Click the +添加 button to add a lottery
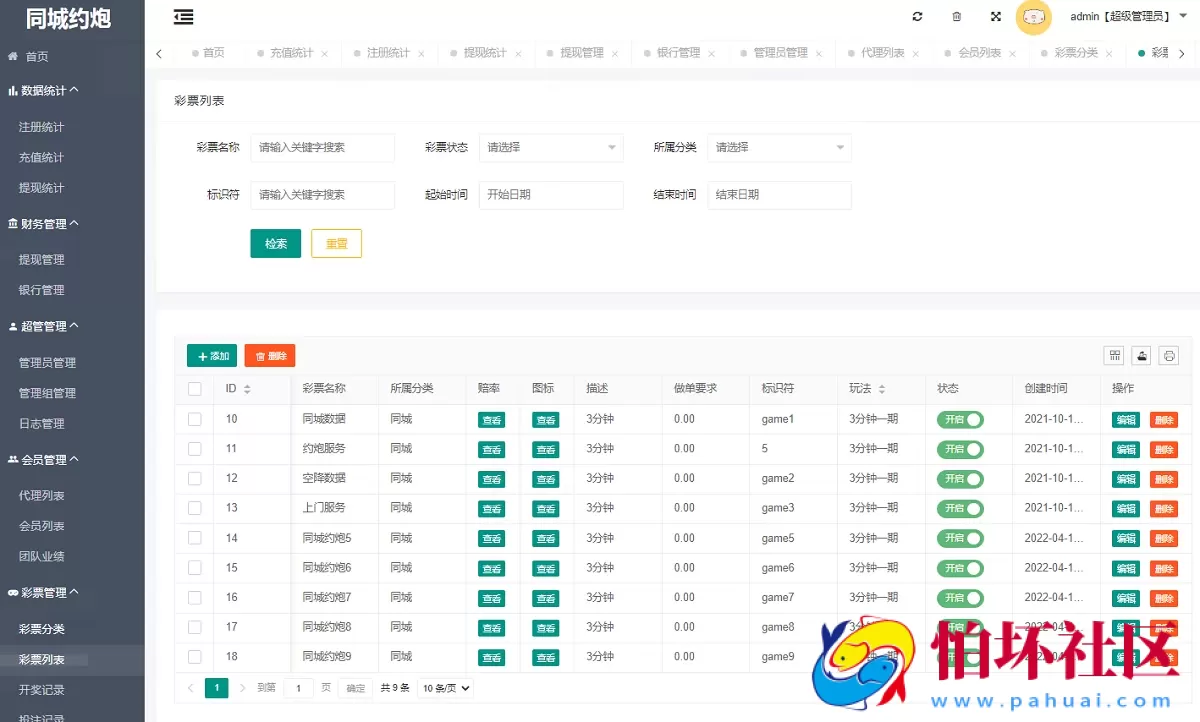 211,355
